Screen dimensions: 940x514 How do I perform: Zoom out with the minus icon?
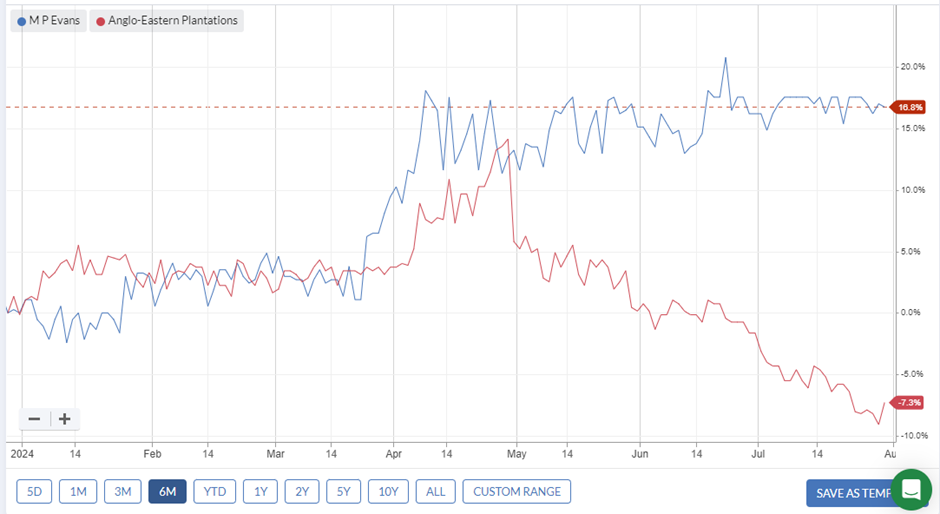(x=34, y=419)
